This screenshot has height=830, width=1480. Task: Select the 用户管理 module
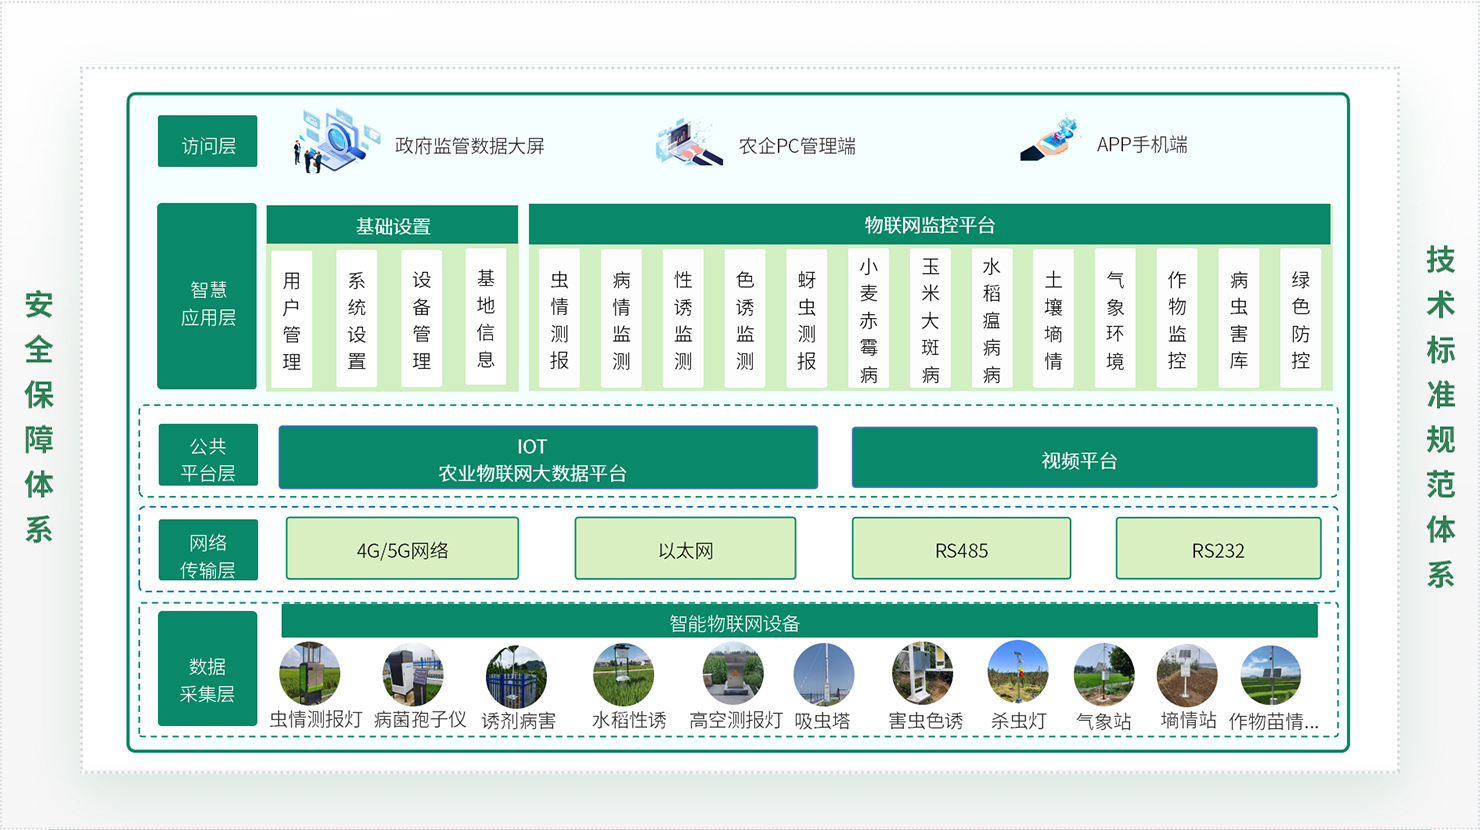pos(292,319)
